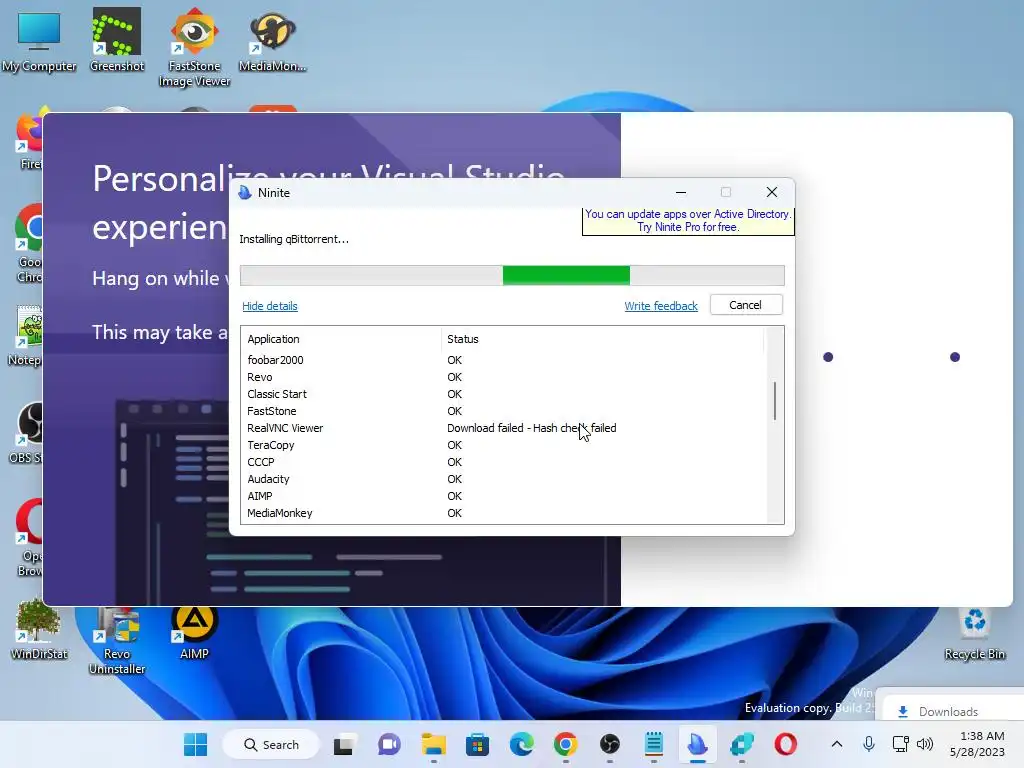This screenshot has height=768, width=1024.
Task: Switch to the installer icon next to Ninite on the taskbar
Action: click(x=742, y=744)
